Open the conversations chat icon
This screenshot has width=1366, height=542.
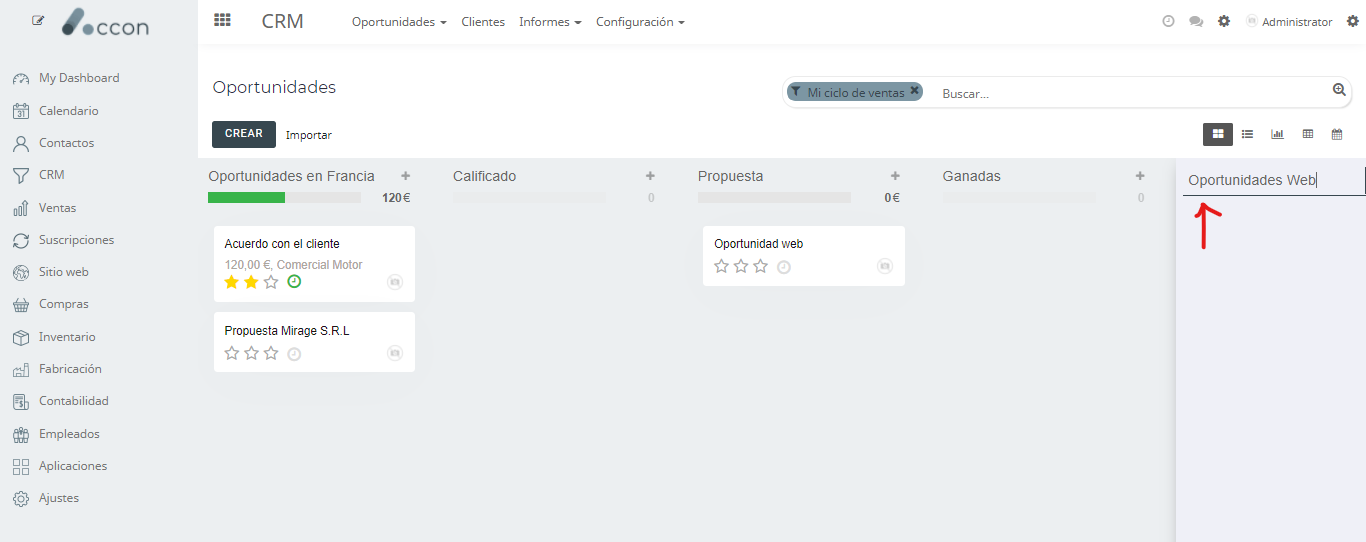tap(1196, 21)
